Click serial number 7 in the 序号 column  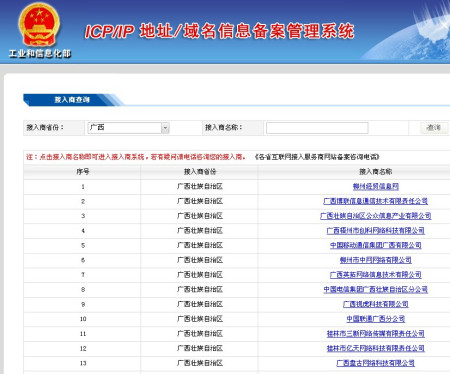(83, 275)
